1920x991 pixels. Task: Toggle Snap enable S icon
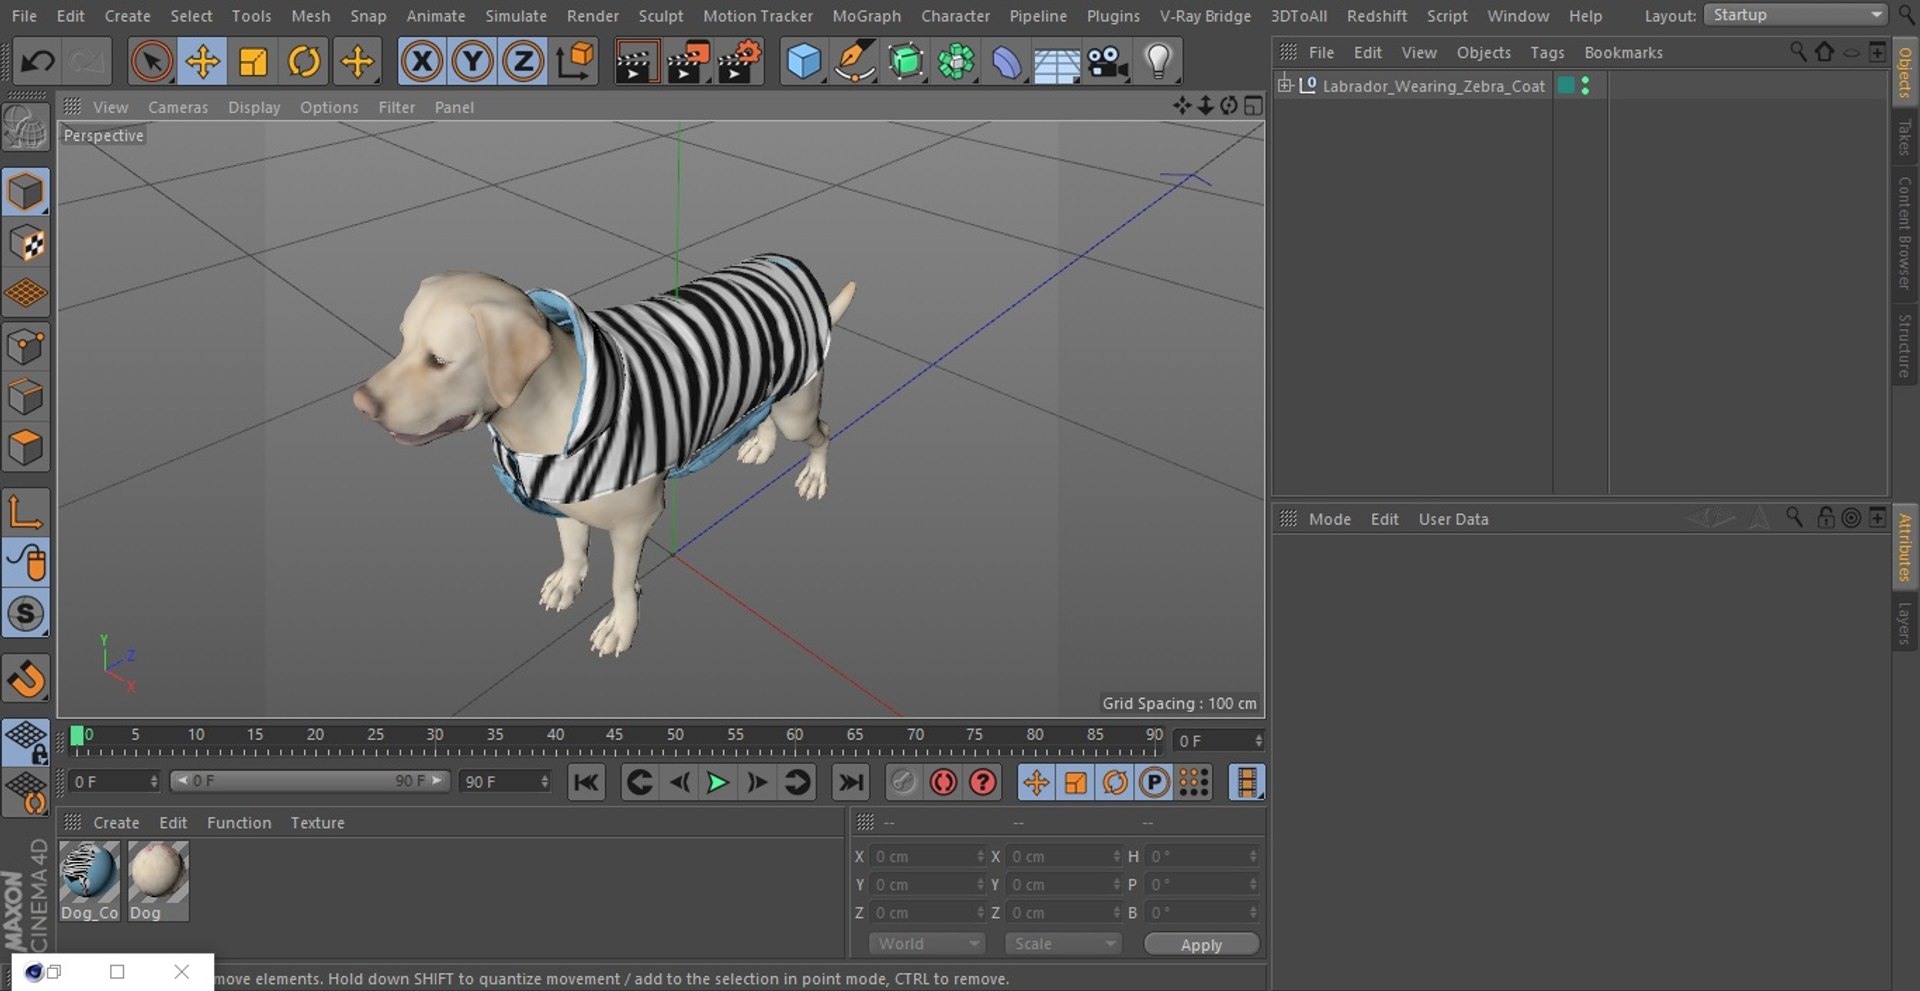[26, 614]
